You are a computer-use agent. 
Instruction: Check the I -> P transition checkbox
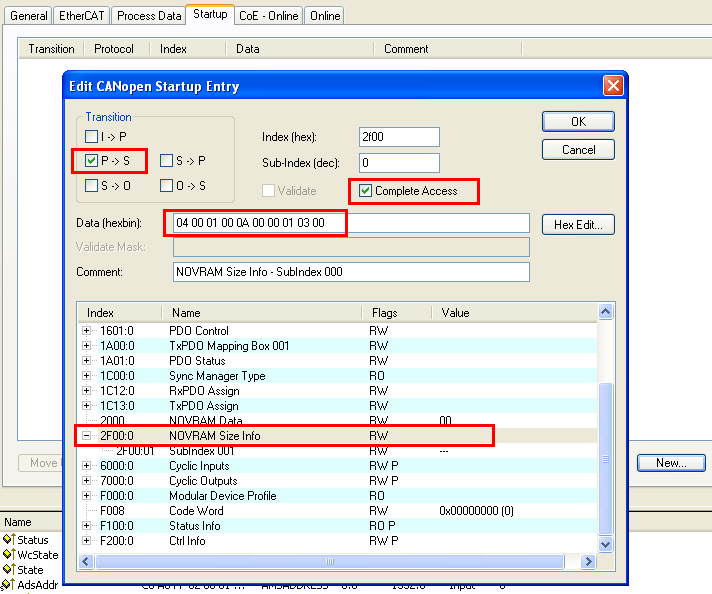pyautogui.click(x=91, y=136)
